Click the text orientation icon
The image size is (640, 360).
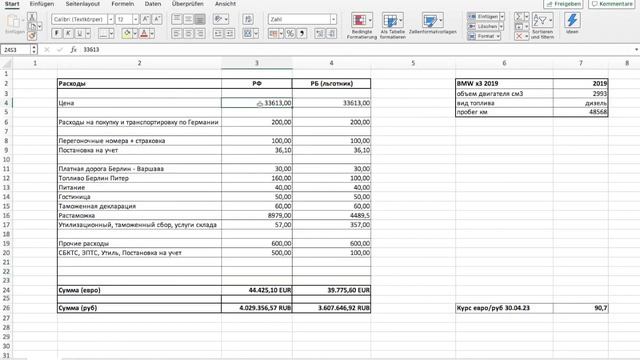tap(219, 19)
